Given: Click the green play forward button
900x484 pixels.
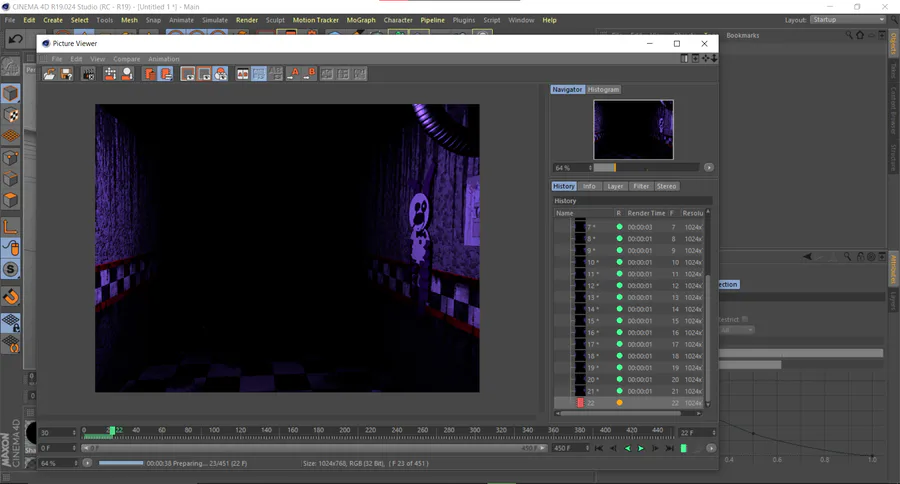Looking at the screenshot, I should click(641, 448).
